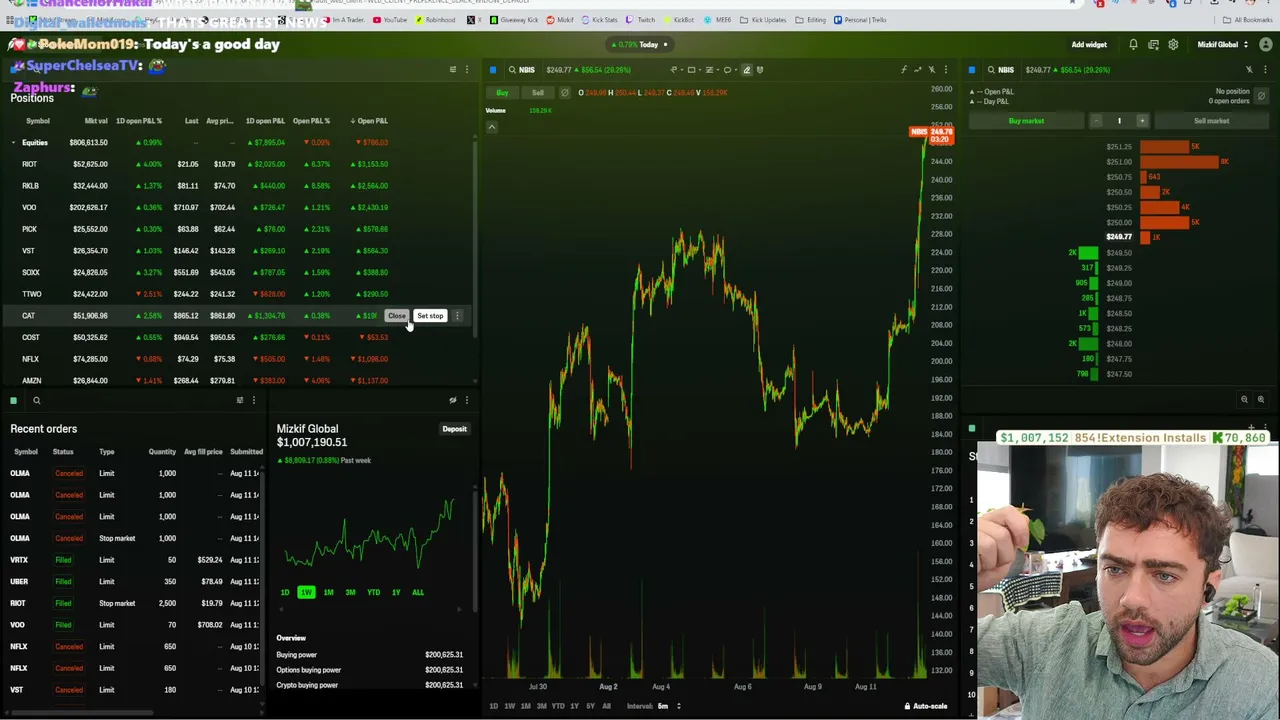Click the ladder quantity input field
The height and width of the screenshot is (720, 1280).
[1119, 121]
